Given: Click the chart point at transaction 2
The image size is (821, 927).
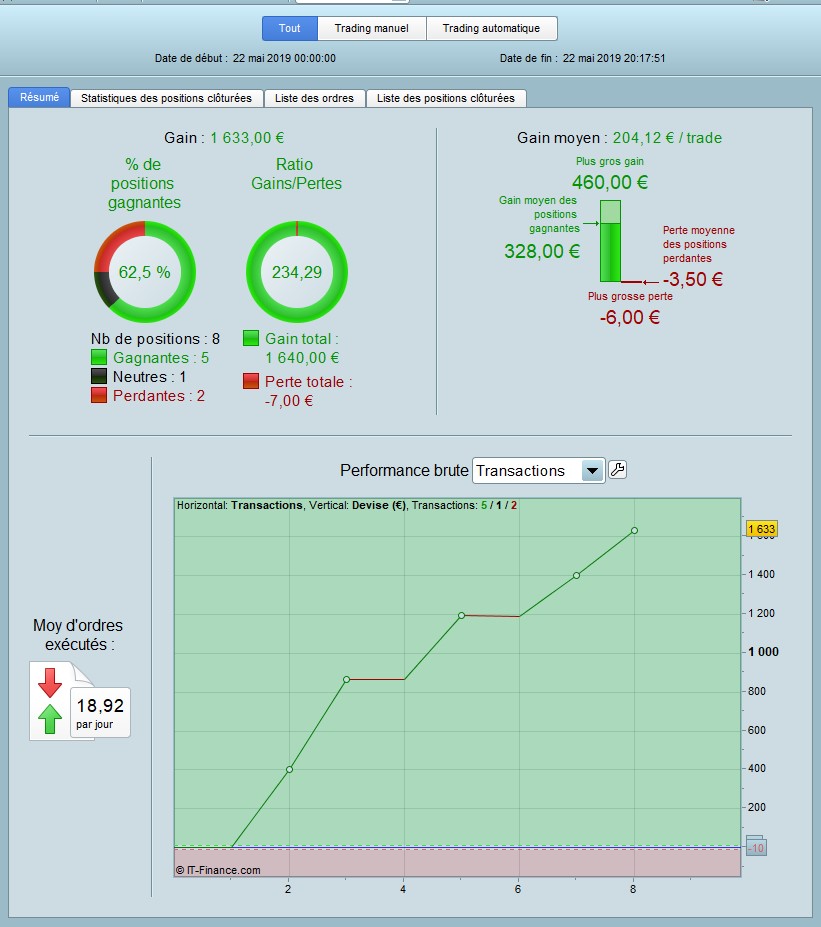Looking at the screenshot, I should coord(289,769).
